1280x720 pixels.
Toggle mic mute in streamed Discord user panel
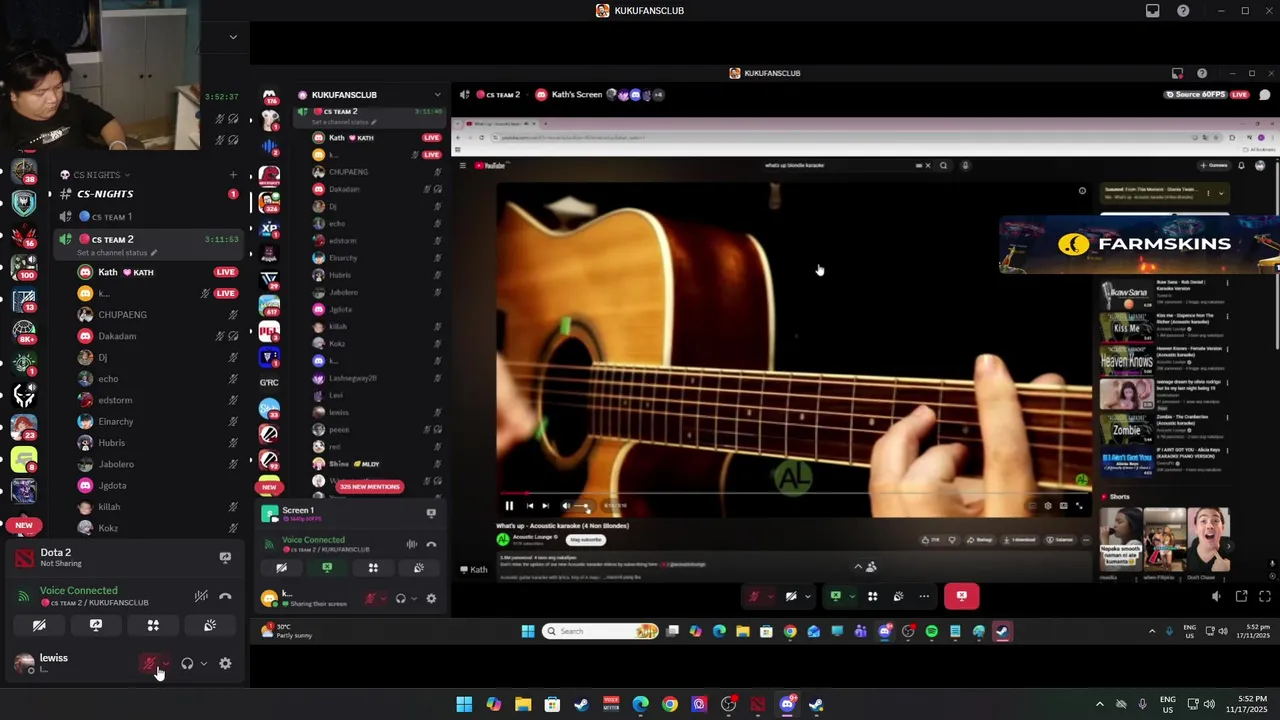coord(371,598)
